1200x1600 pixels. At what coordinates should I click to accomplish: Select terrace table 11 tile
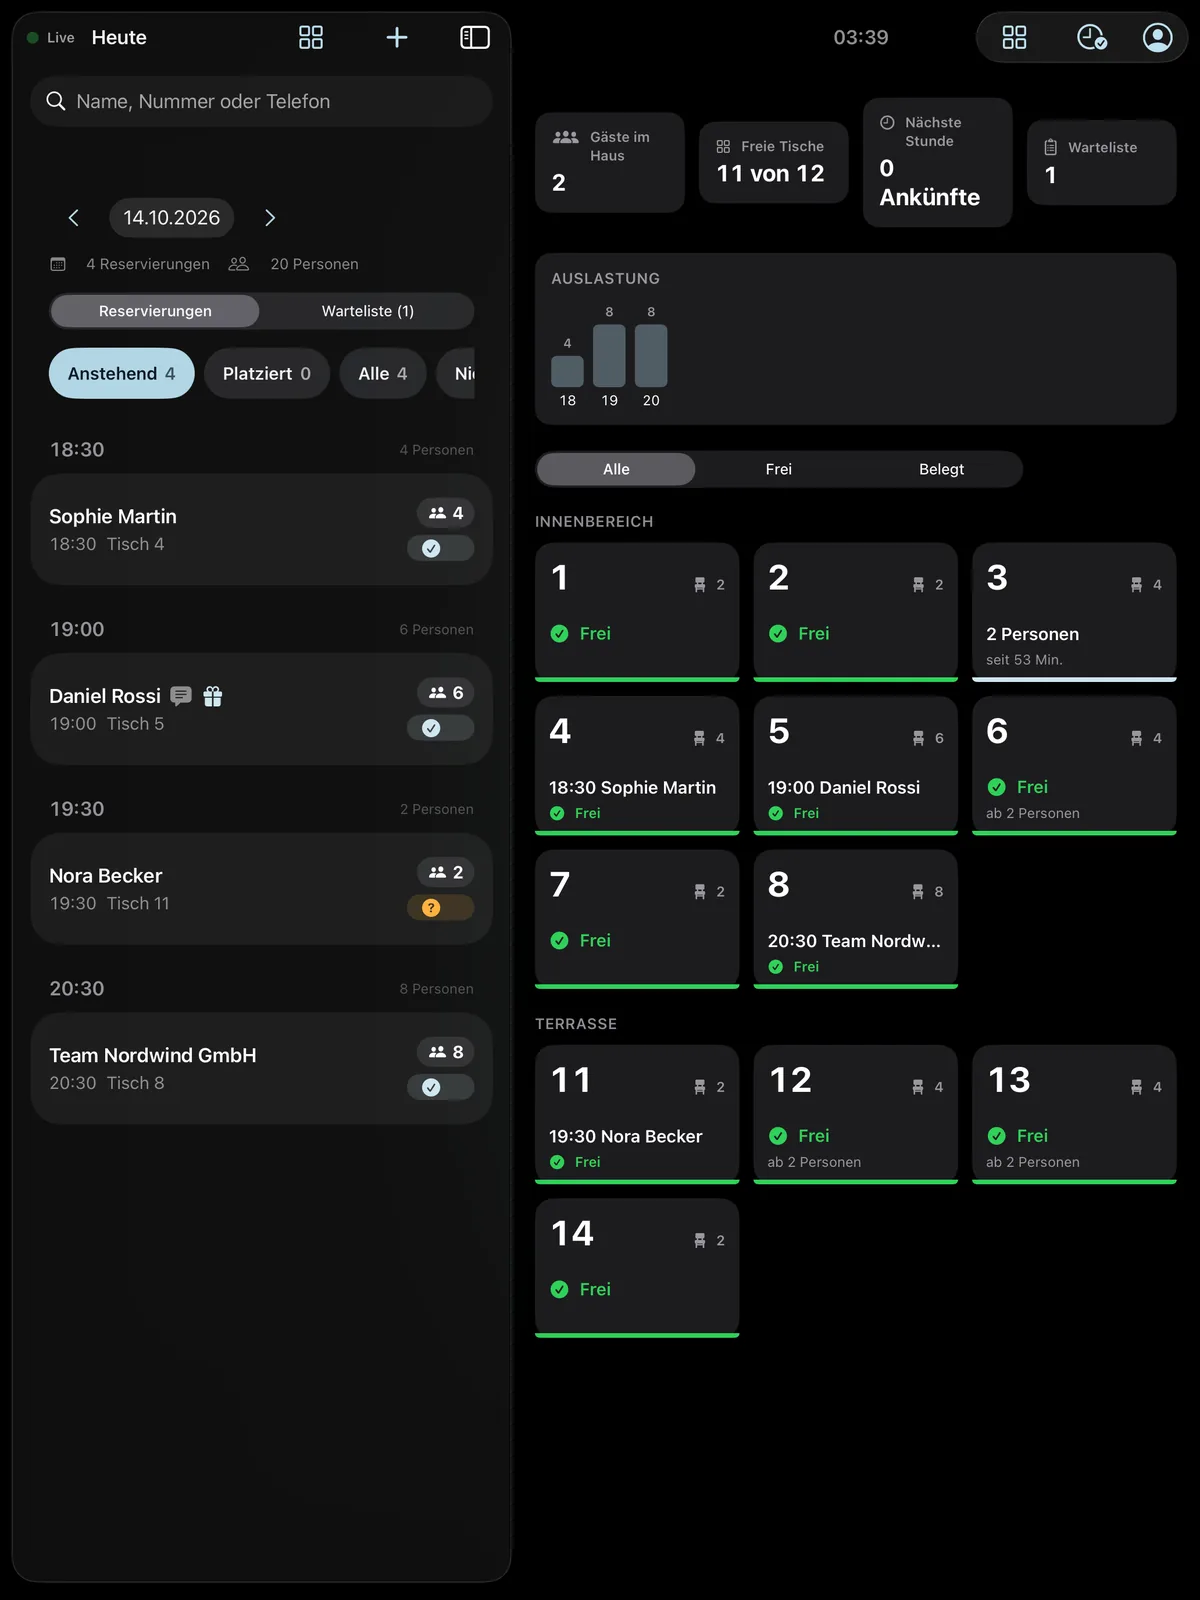pos(637,1114)
